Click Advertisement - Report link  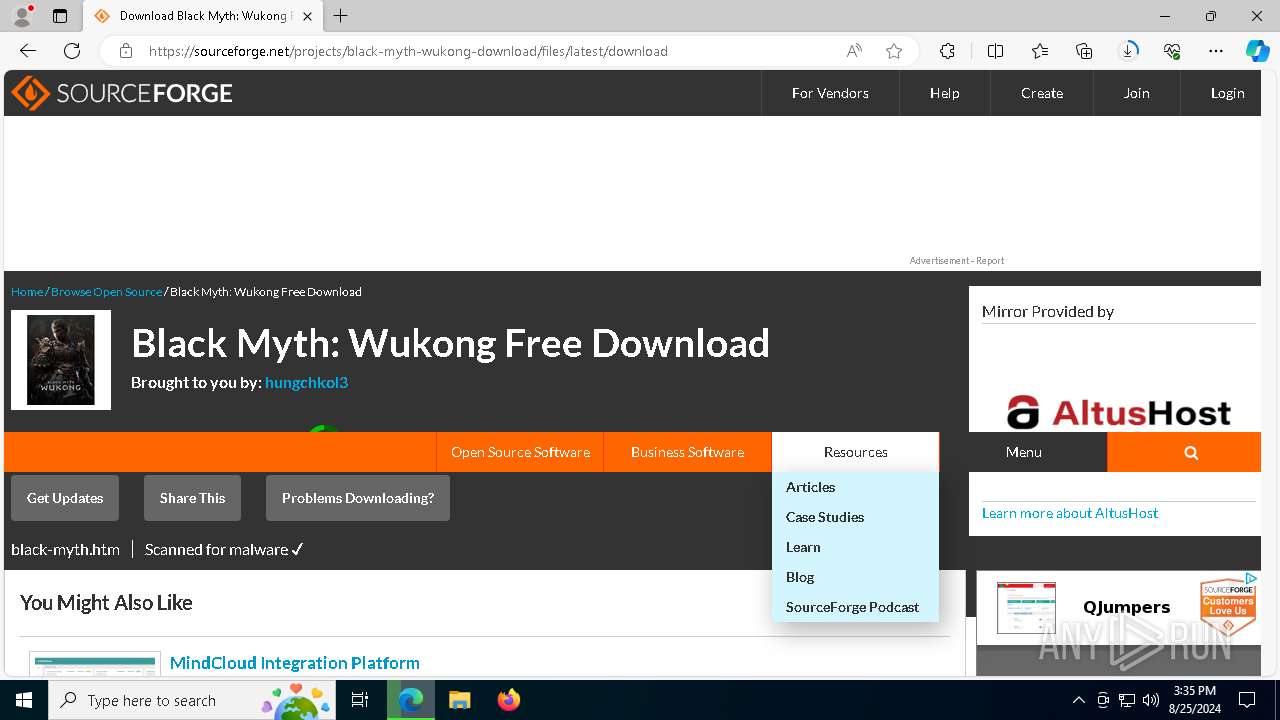pyautogui.click(x=956, y=261)
